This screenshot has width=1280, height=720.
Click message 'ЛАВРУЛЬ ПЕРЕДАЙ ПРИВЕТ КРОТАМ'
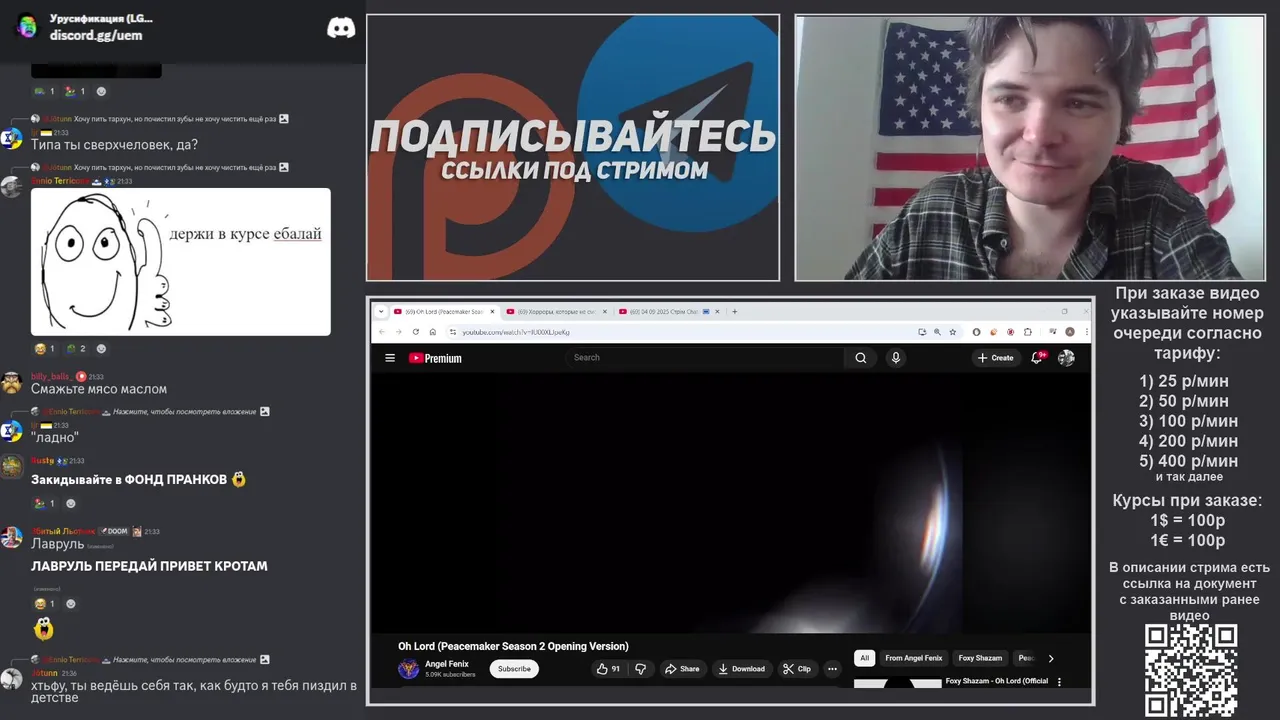149,566
